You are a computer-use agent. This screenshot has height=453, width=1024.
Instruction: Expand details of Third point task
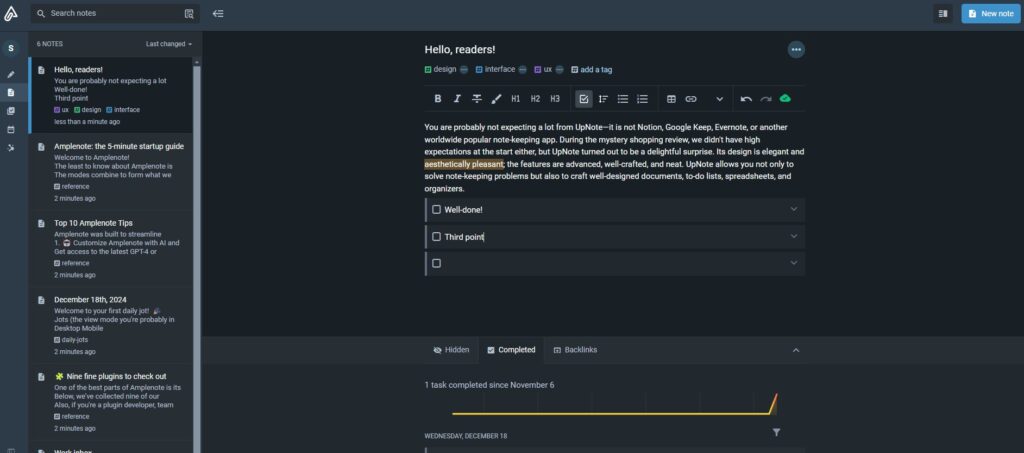(794, 236)
